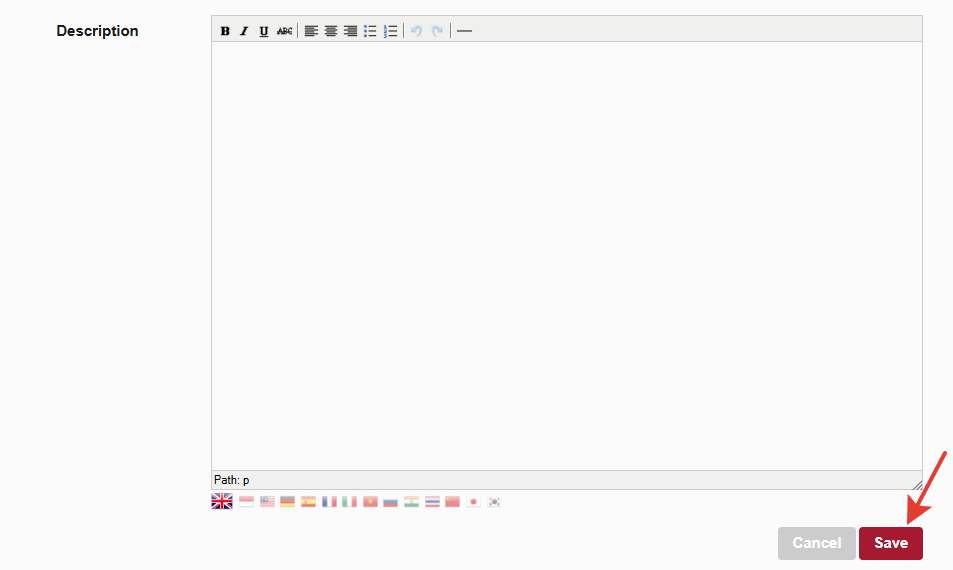Toggle bold formatting in Description editor
Viewport: 953px width, 570px height.
[225, 31]
